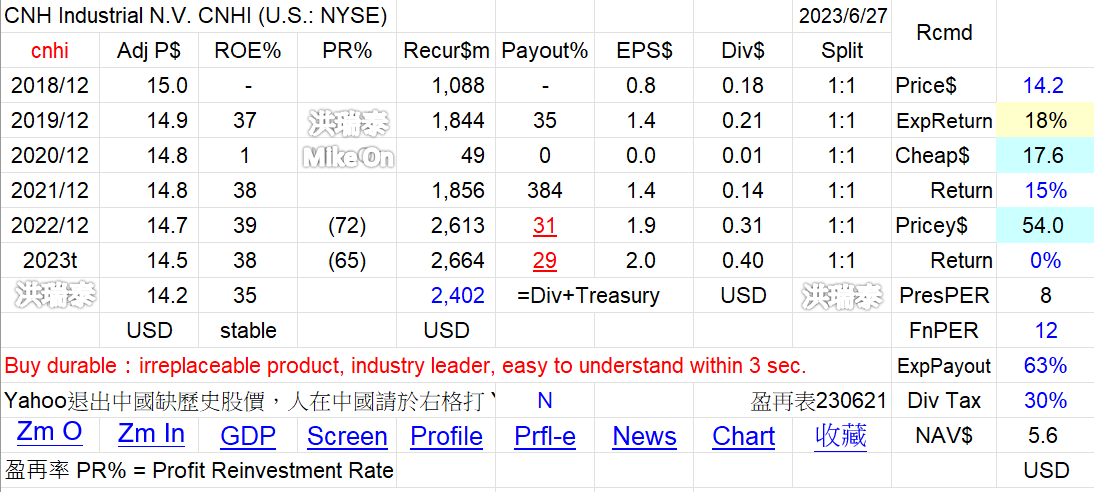
Task: Open the Chart link
Action: (x=743, y=437)
